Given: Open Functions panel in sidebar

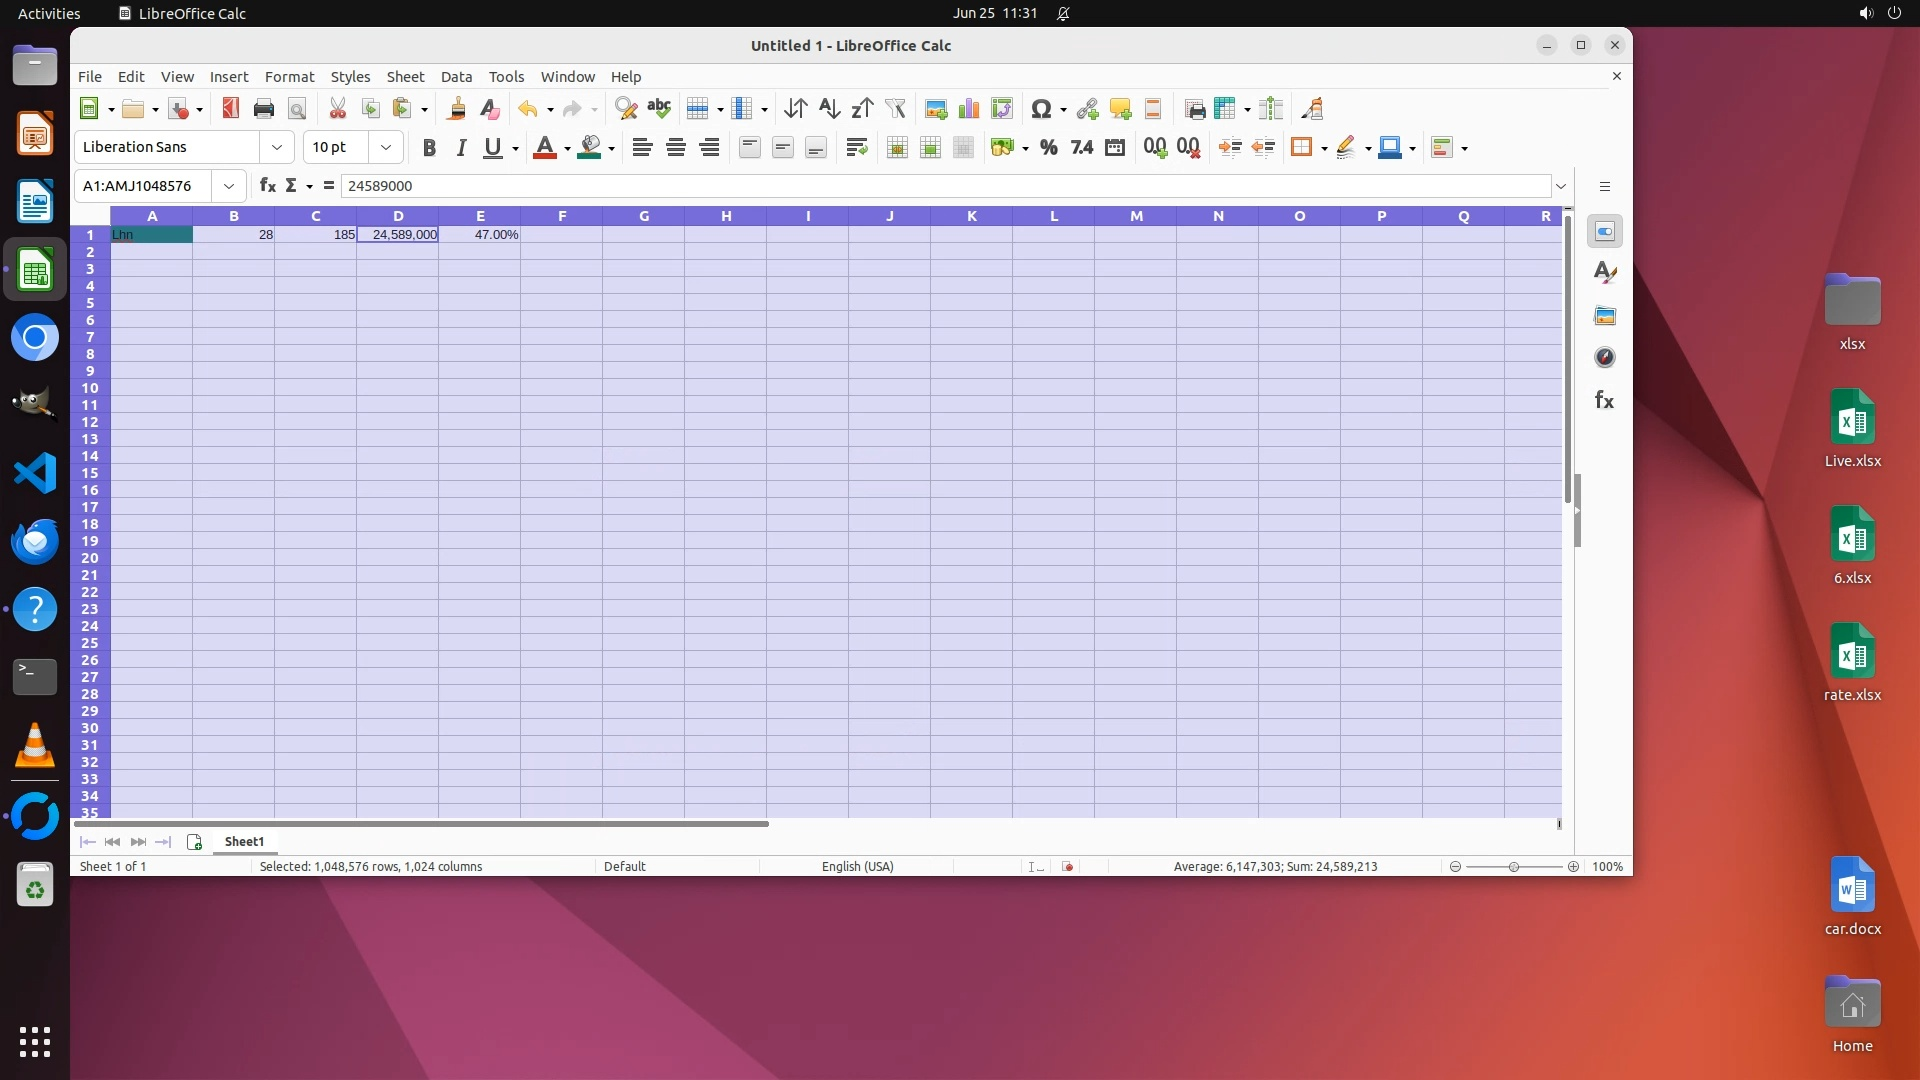Looking at the screenshot, I should tap(1604, 400).
